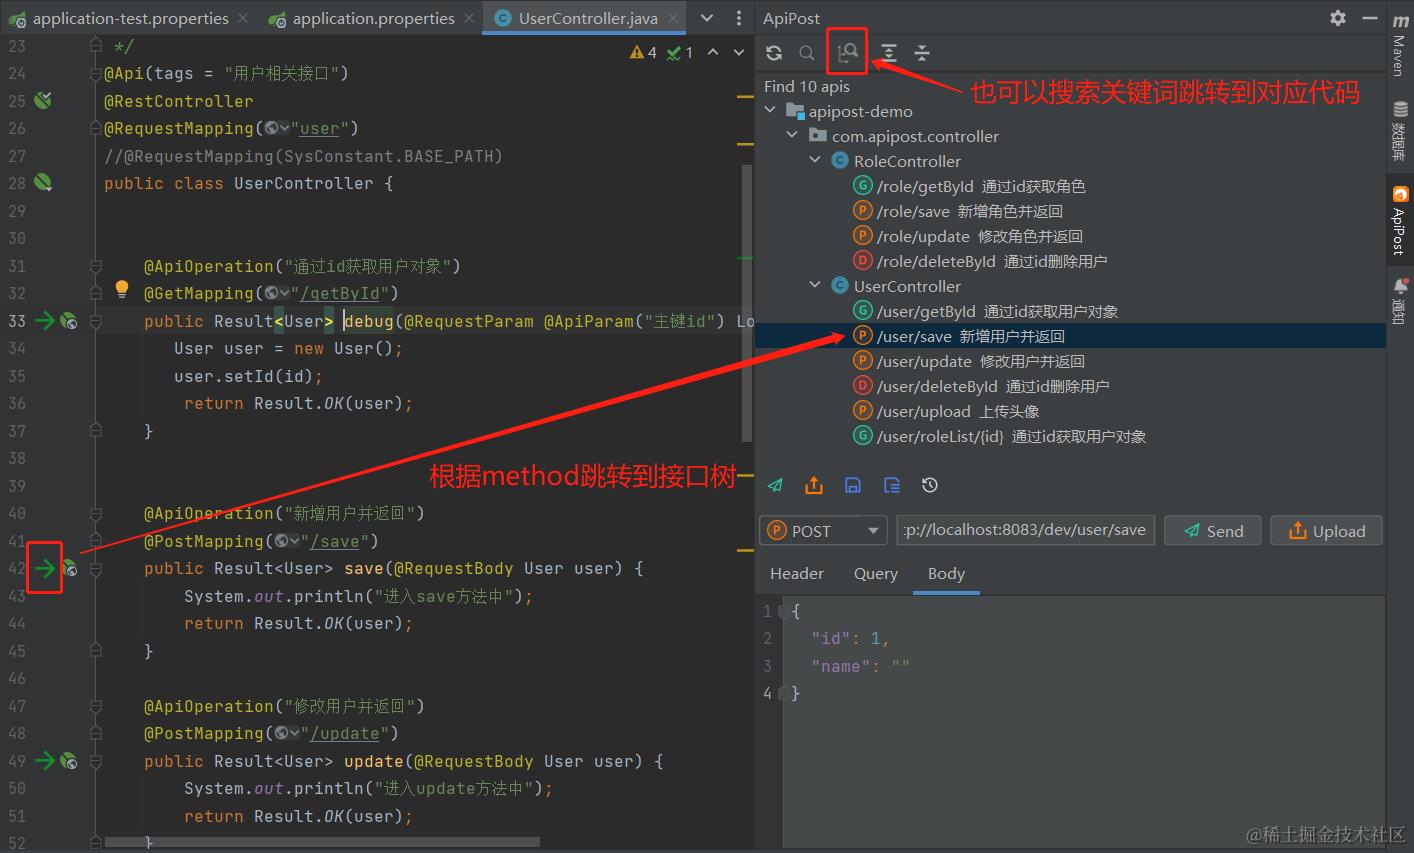Collapse the apipost-demo tree node
Image resolution: width=1414 pixels, height=853 pixels.
click(x=770, y=110)
